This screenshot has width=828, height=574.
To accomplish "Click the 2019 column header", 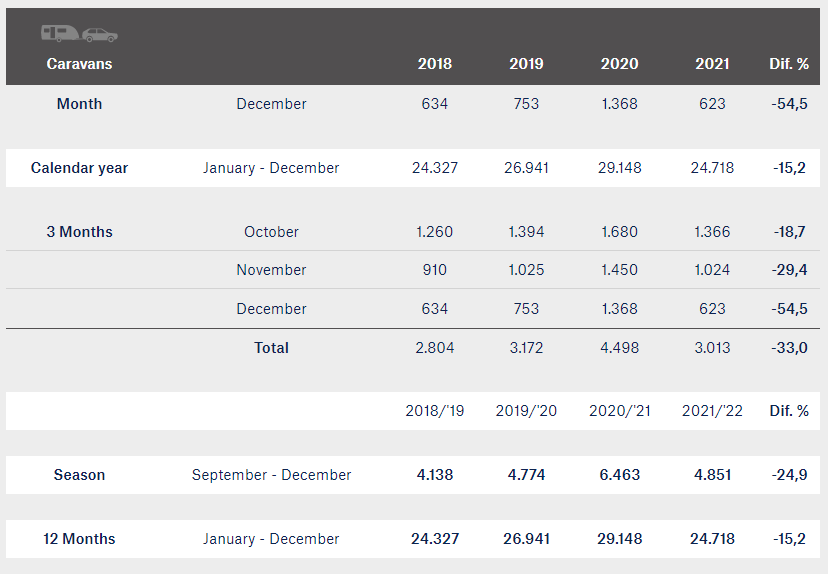I will point(526,64).
